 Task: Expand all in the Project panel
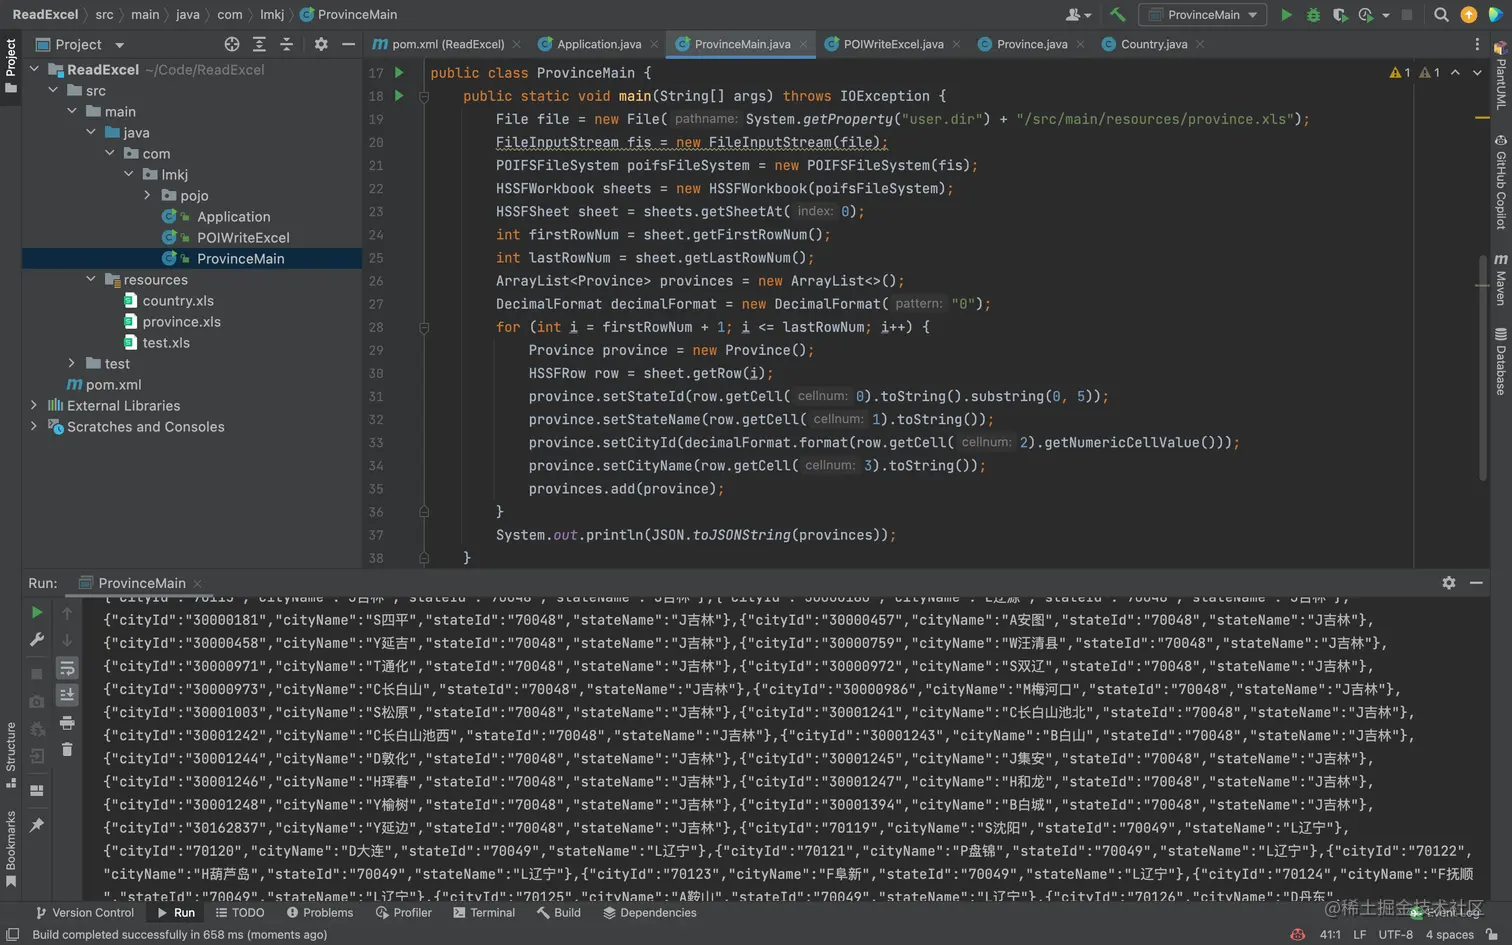pos(259,44)
